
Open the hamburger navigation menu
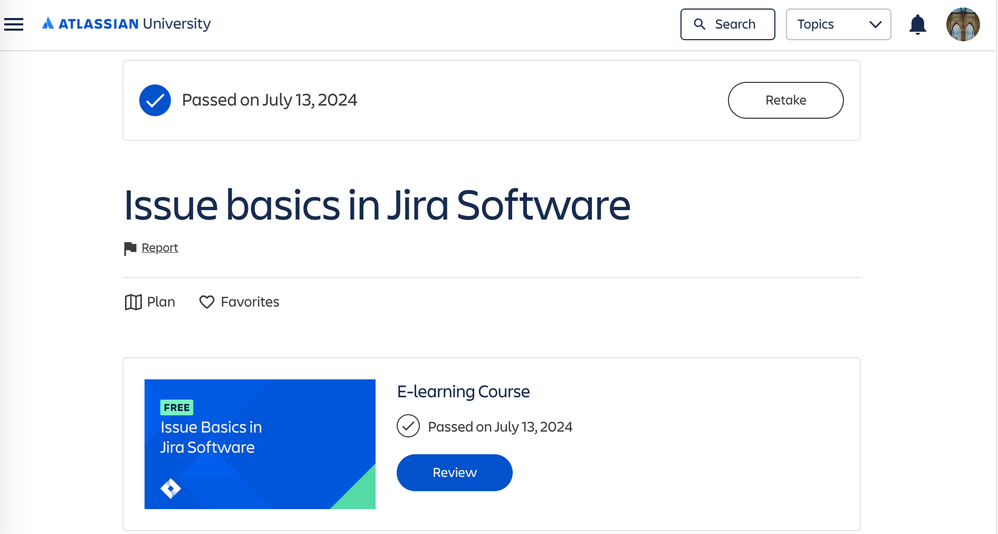pos(13,24)
